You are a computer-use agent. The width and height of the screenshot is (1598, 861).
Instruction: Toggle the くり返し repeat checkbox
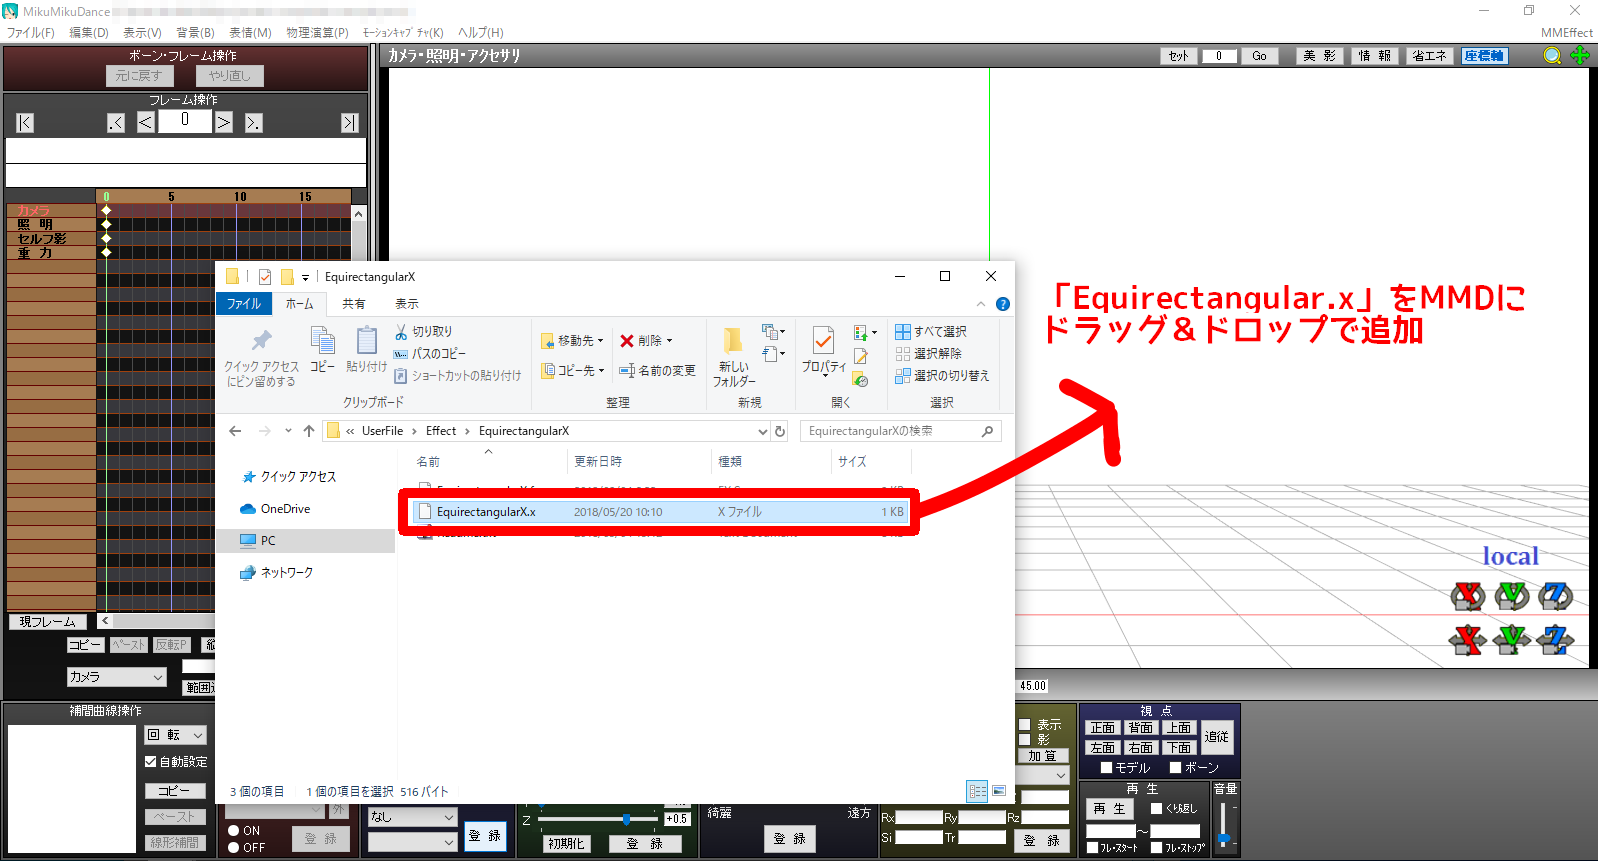(x=1157, y=809)
